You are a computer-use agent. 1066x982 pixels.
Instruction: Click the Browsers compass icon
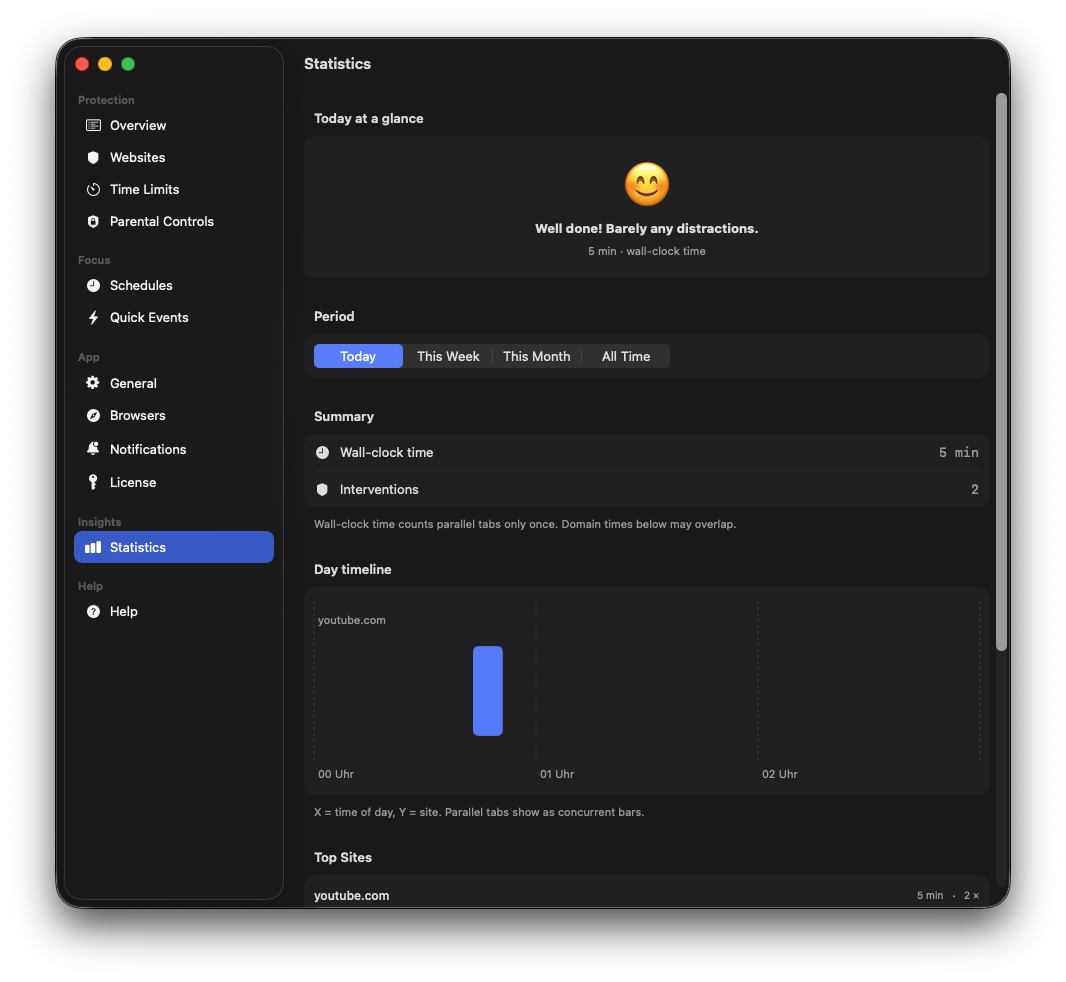coord(93,415)
